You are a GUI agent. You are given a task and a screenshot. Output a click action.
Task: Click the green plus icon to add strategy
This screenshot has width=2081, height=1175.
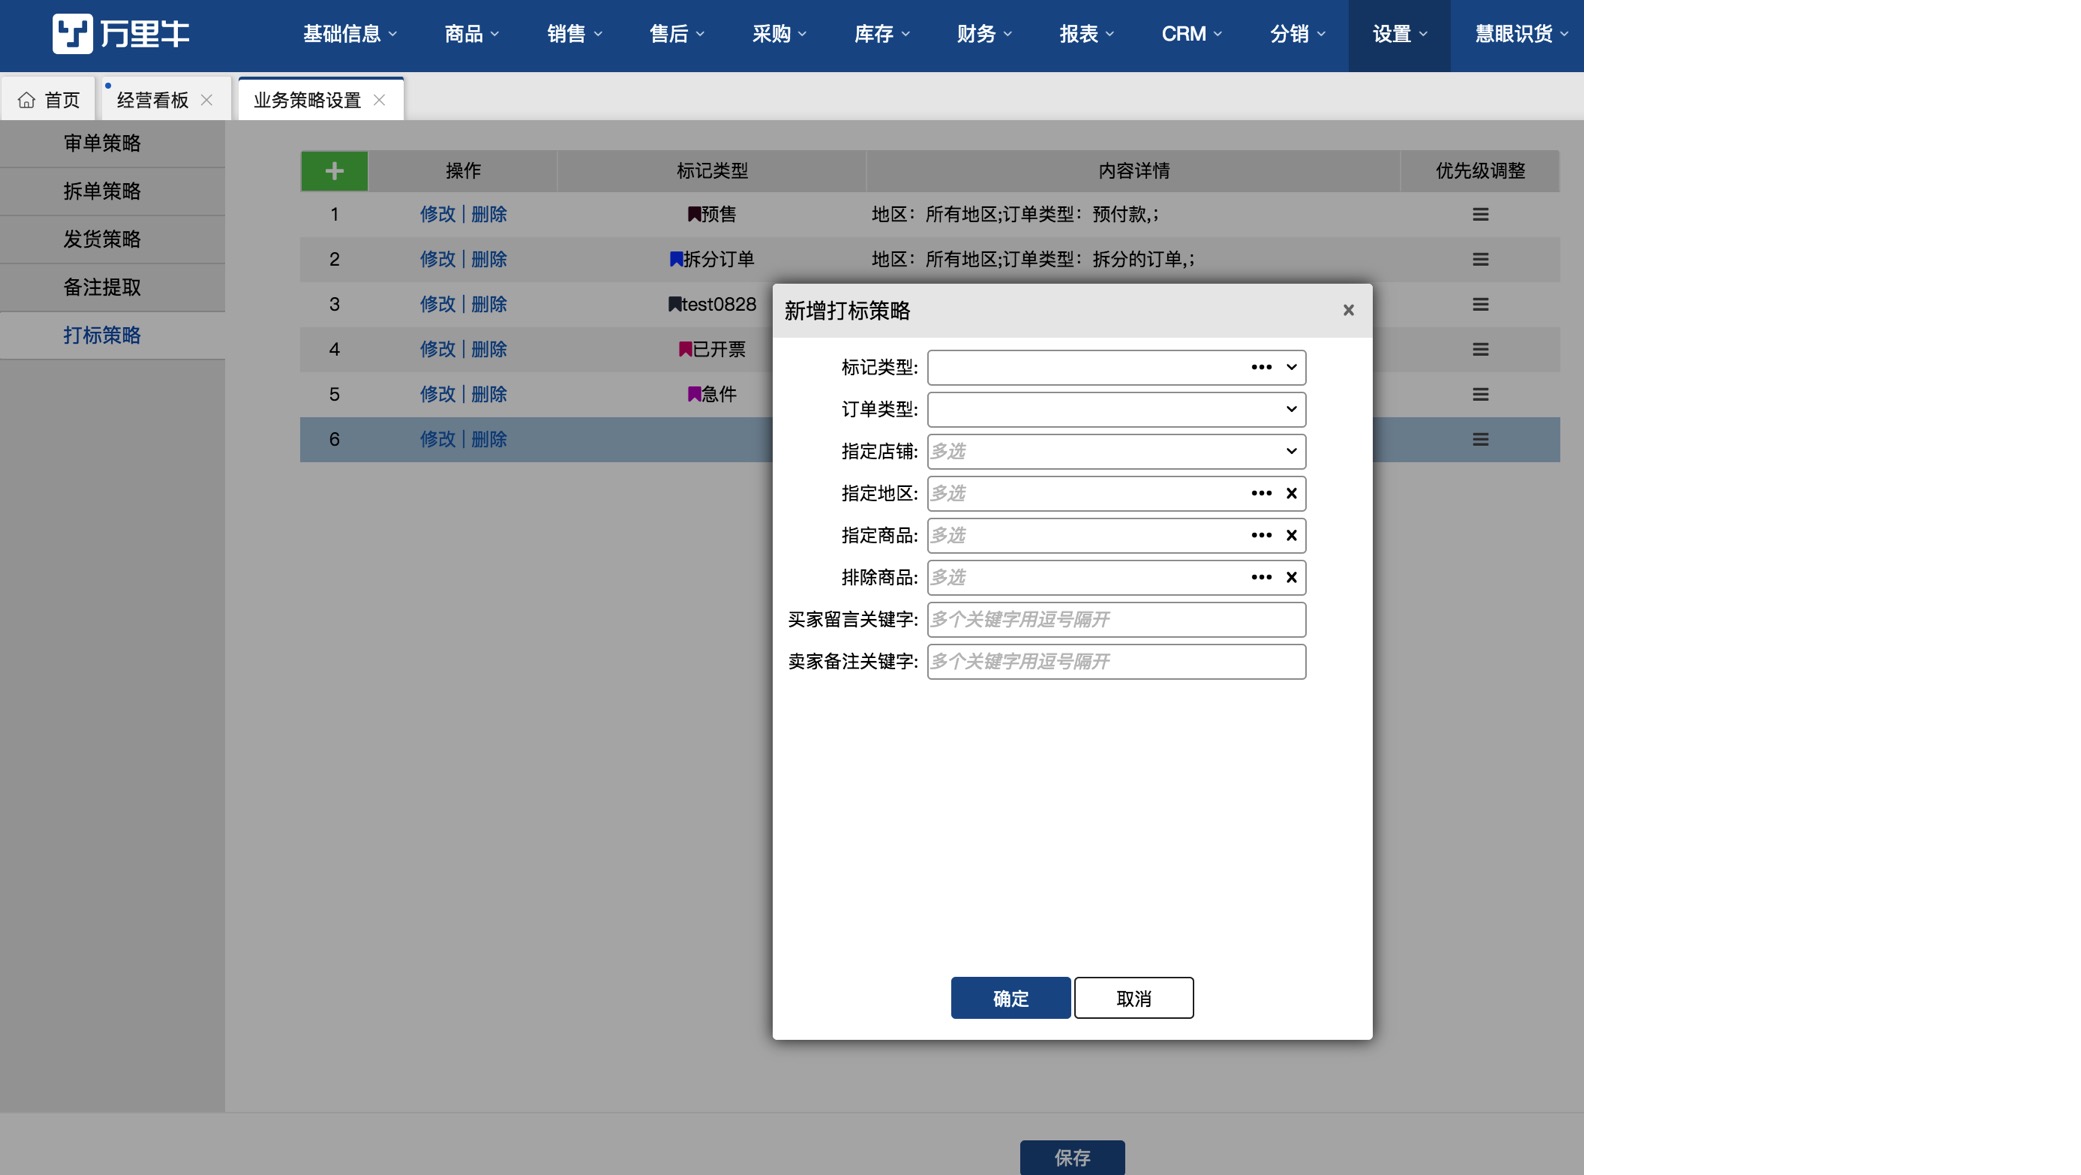pos(333,170)
